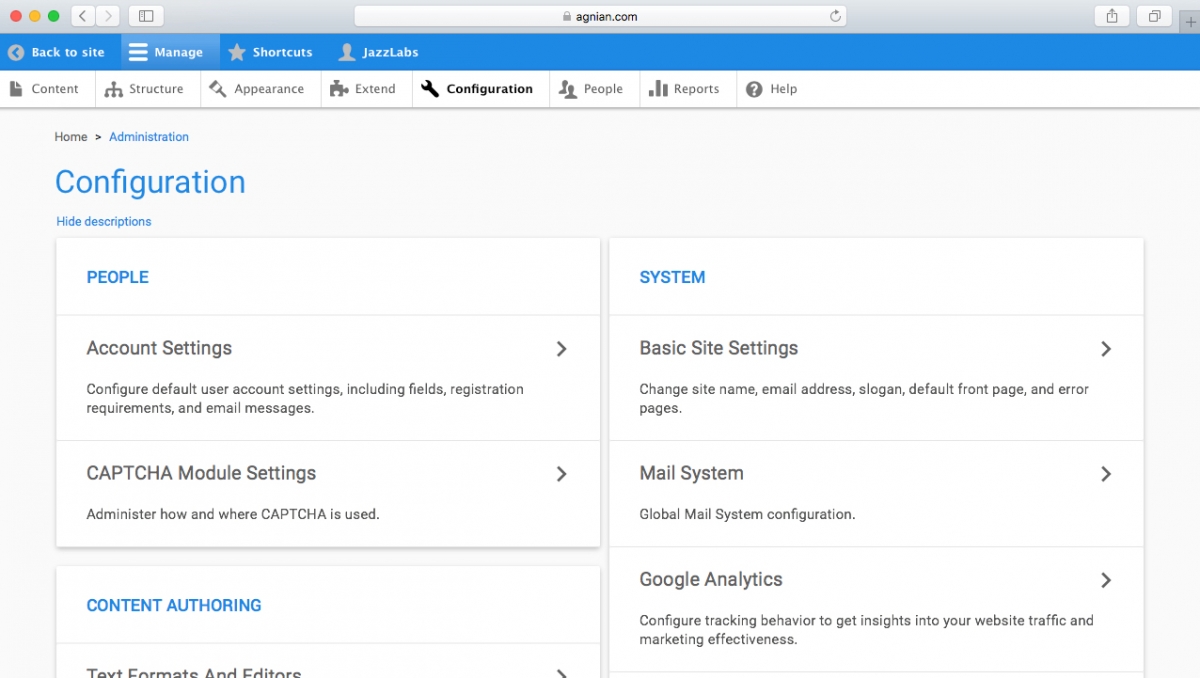Click the Manage hamburger icon
Image resolution: width=1200 pixels, height=678 pixels.
point(138,52)
